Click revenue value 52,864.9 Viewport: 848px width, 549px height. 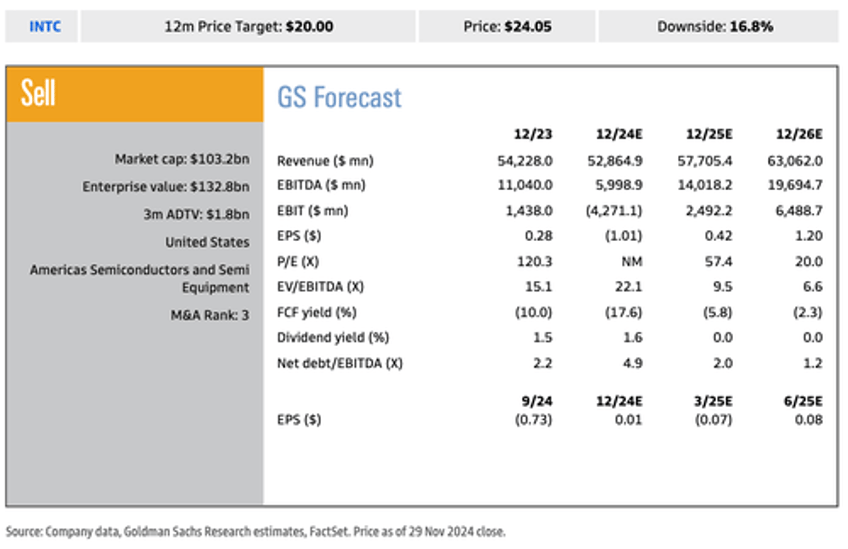pyautogui.click(x=614, y=161)
